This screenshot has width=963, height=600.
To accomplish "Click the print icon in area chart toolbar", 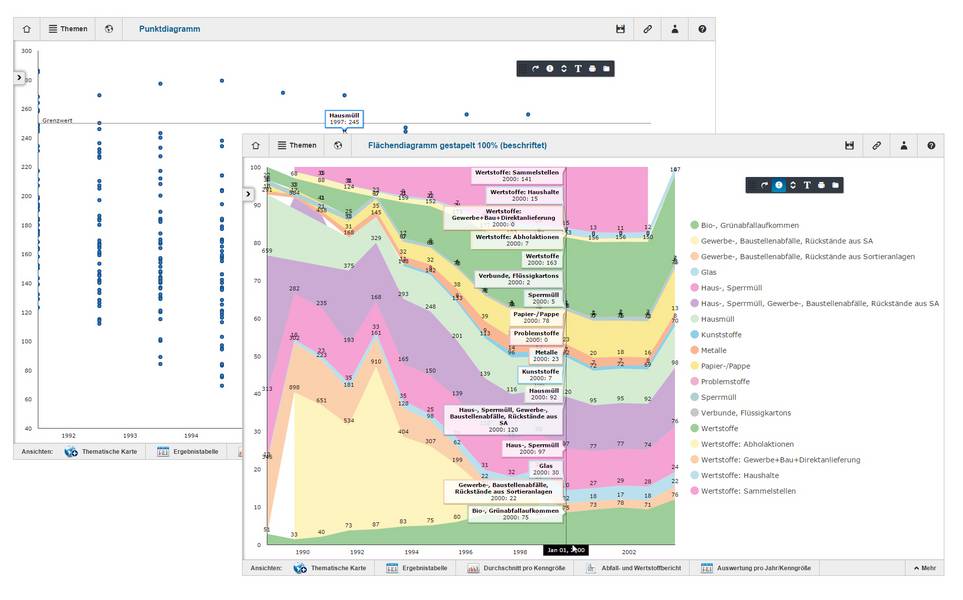I will (821, 185).
